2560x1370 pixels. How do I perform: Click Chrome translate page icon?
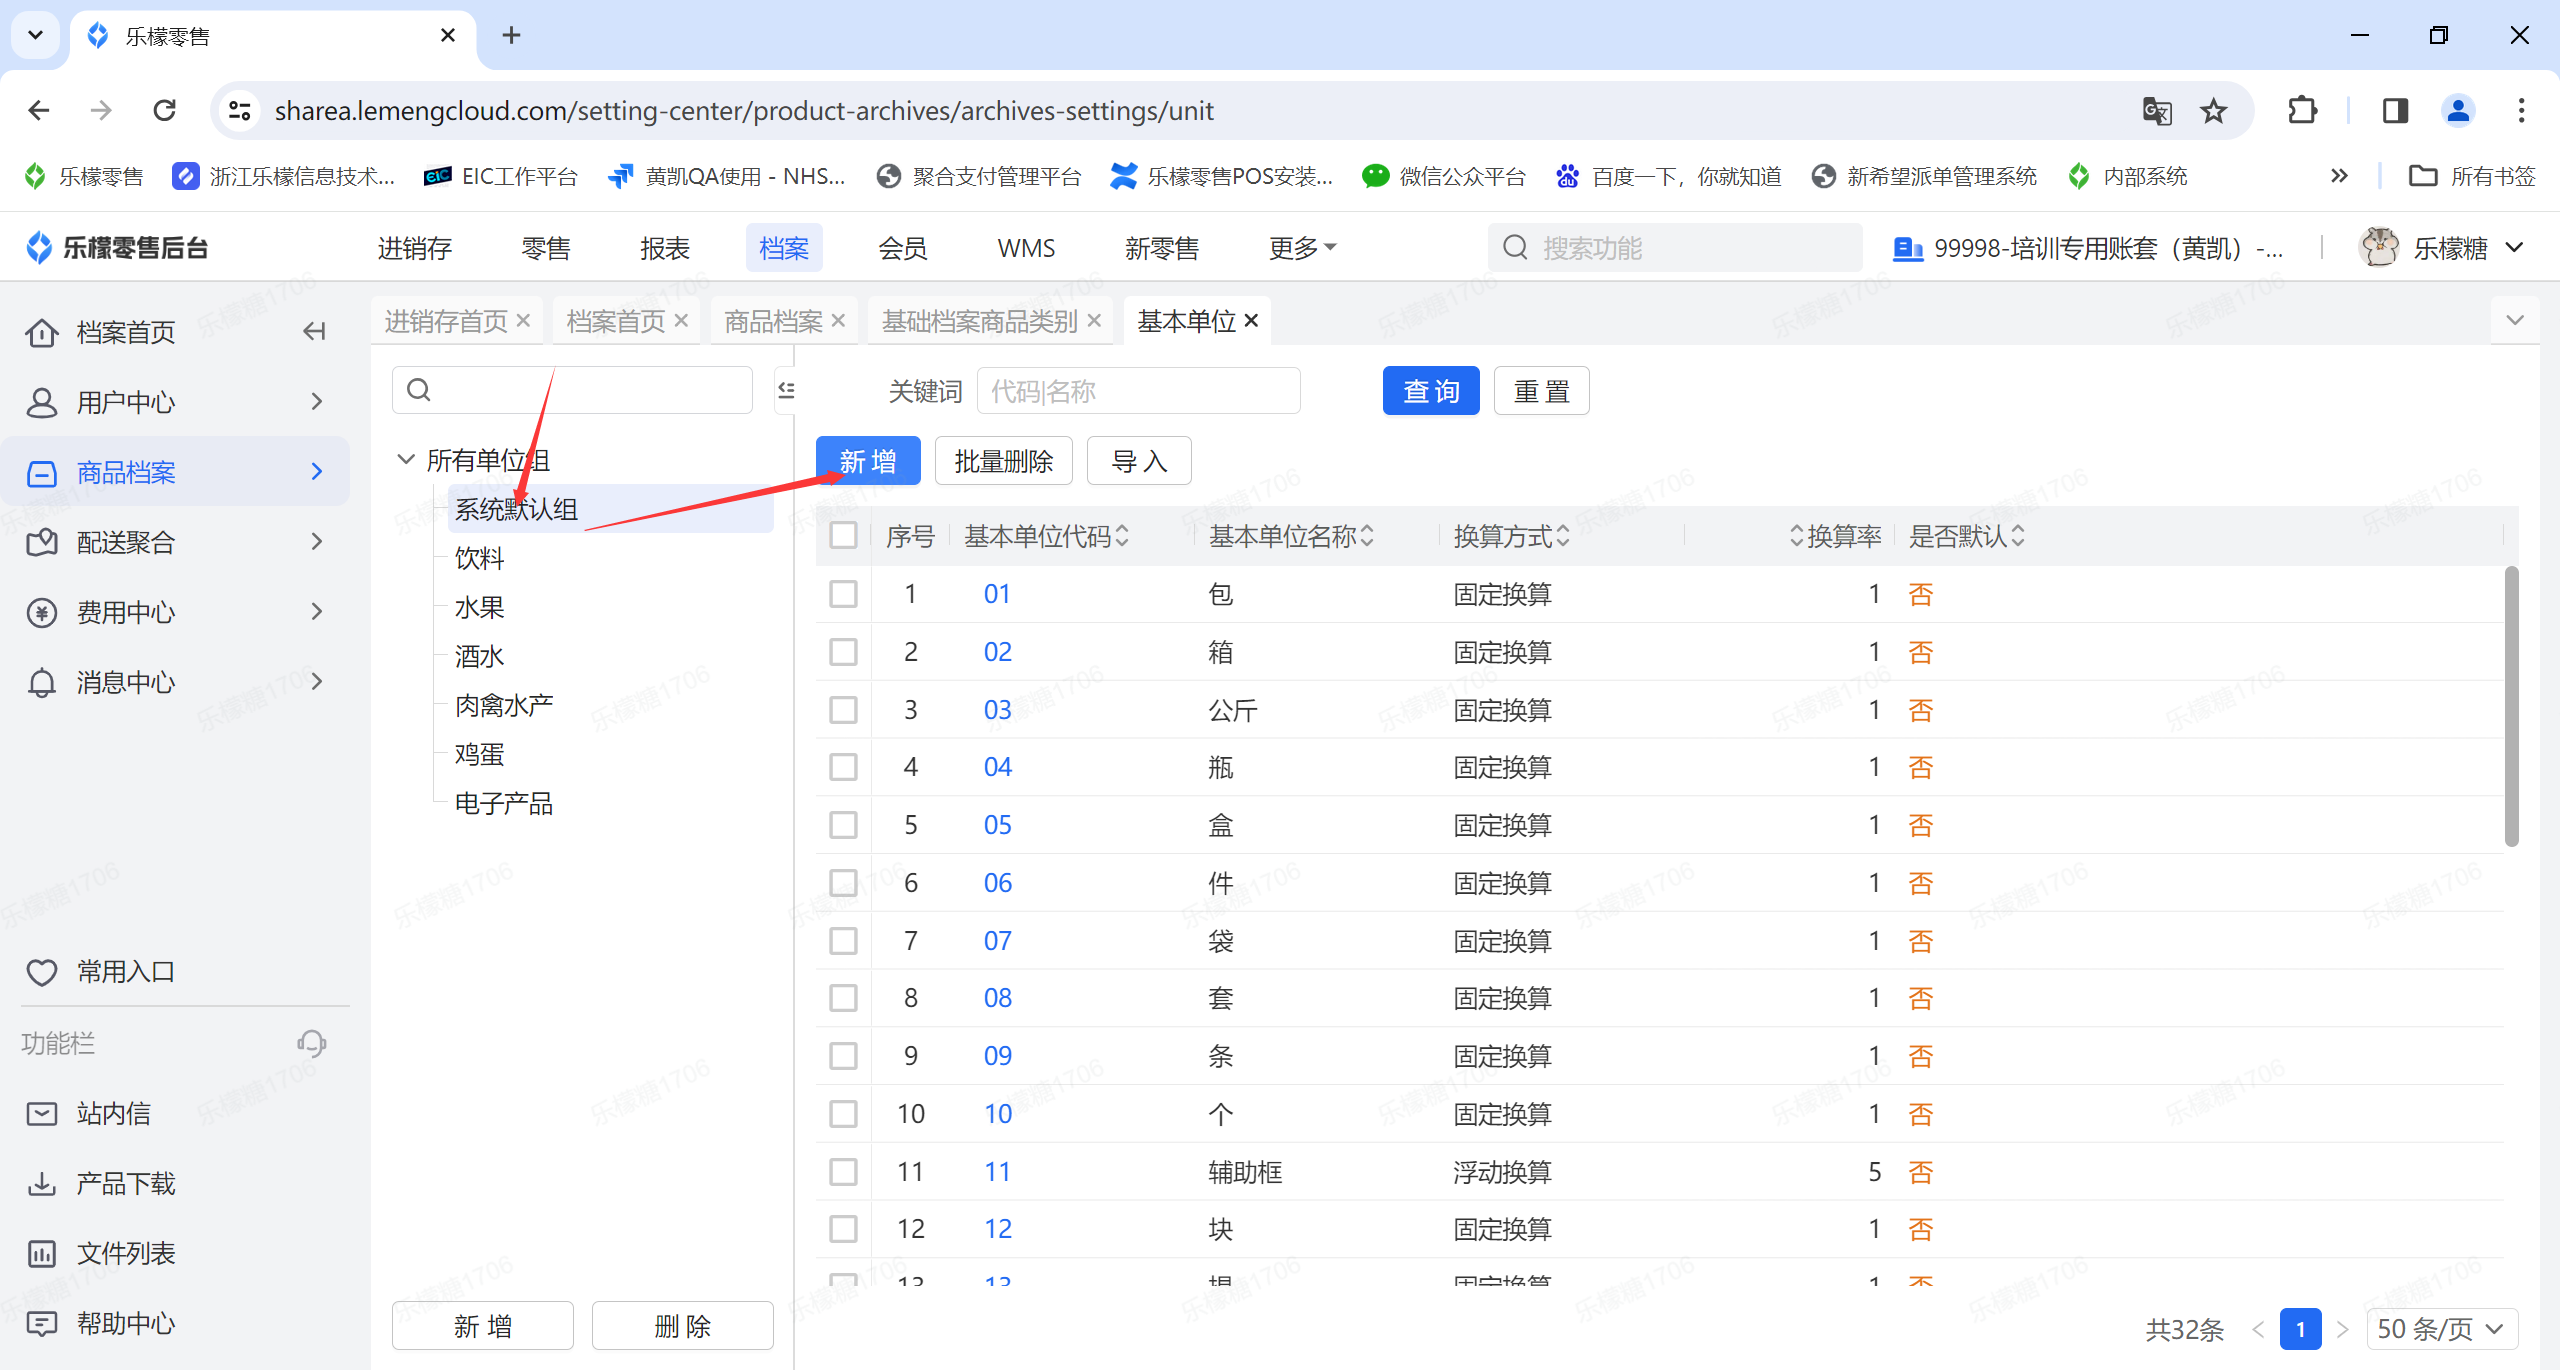[2157, 110]
